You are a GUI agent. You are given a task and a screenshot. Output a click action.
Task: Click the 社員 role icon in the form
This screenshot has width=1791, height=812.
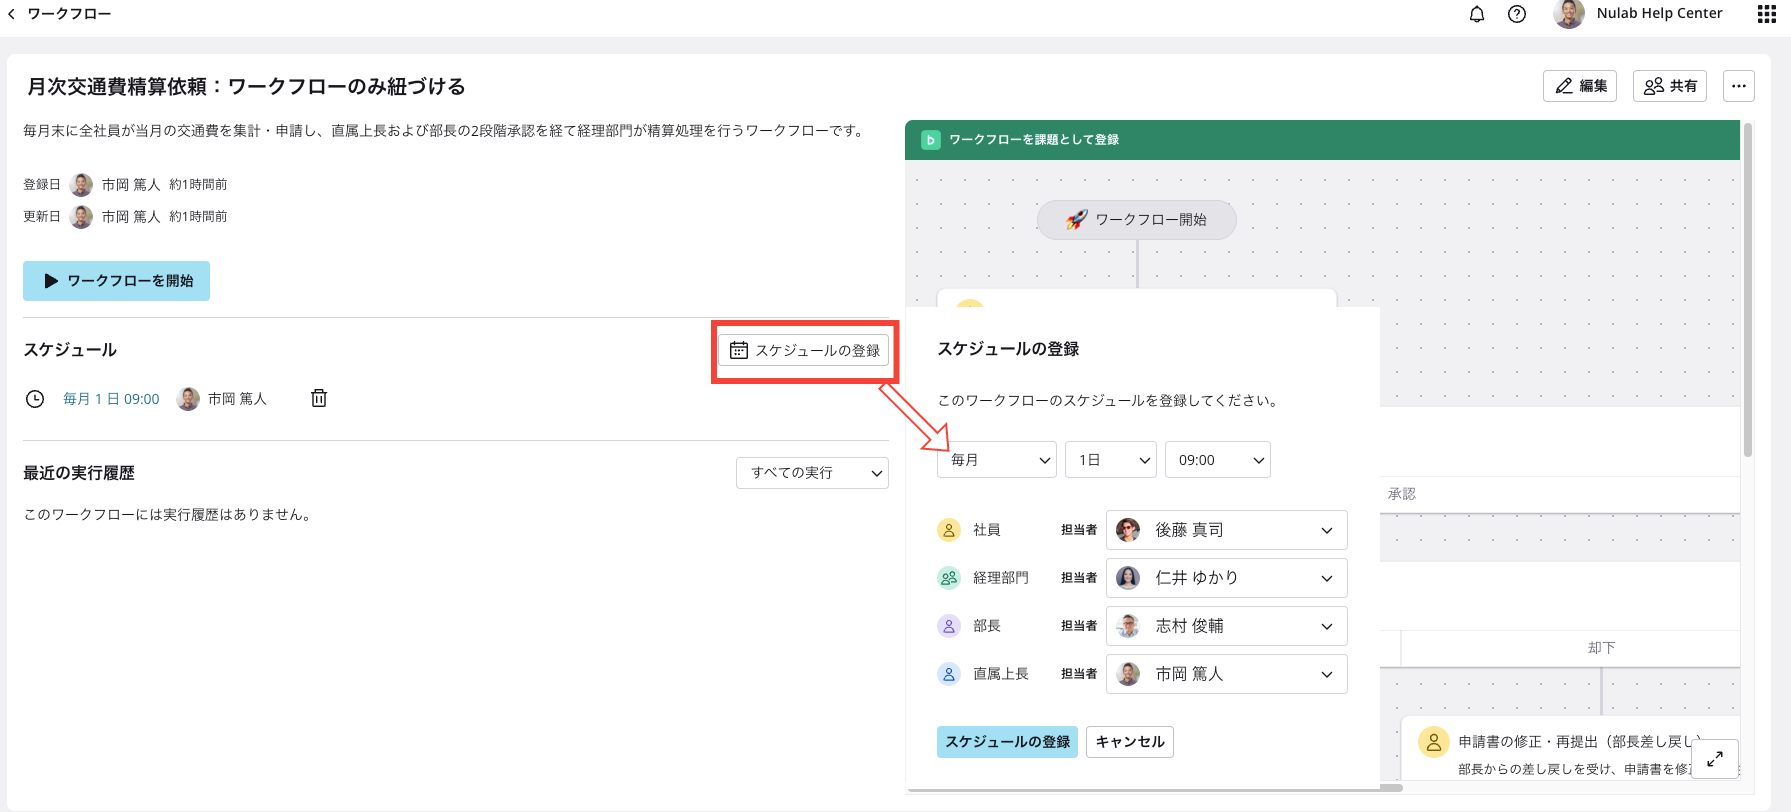tap(949, 530)
